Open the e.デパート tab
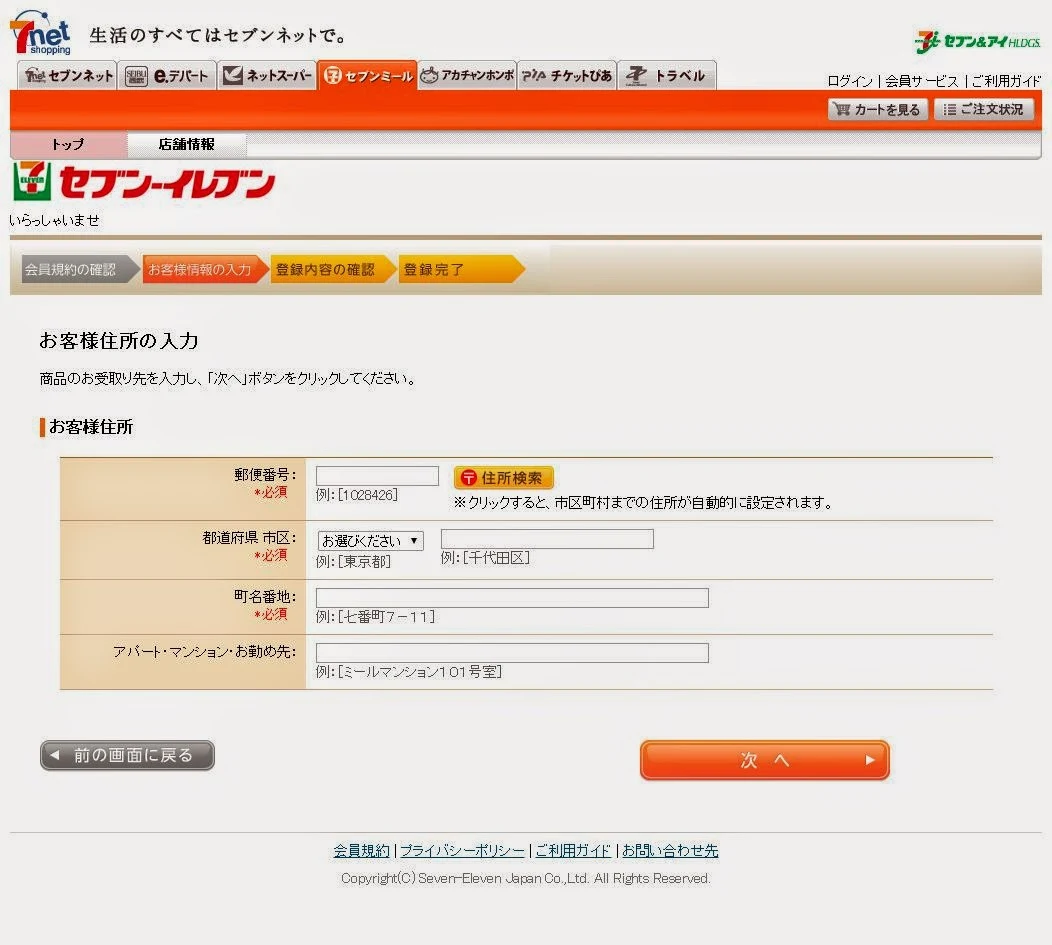1052x945 pixels. tap(168, 76)
